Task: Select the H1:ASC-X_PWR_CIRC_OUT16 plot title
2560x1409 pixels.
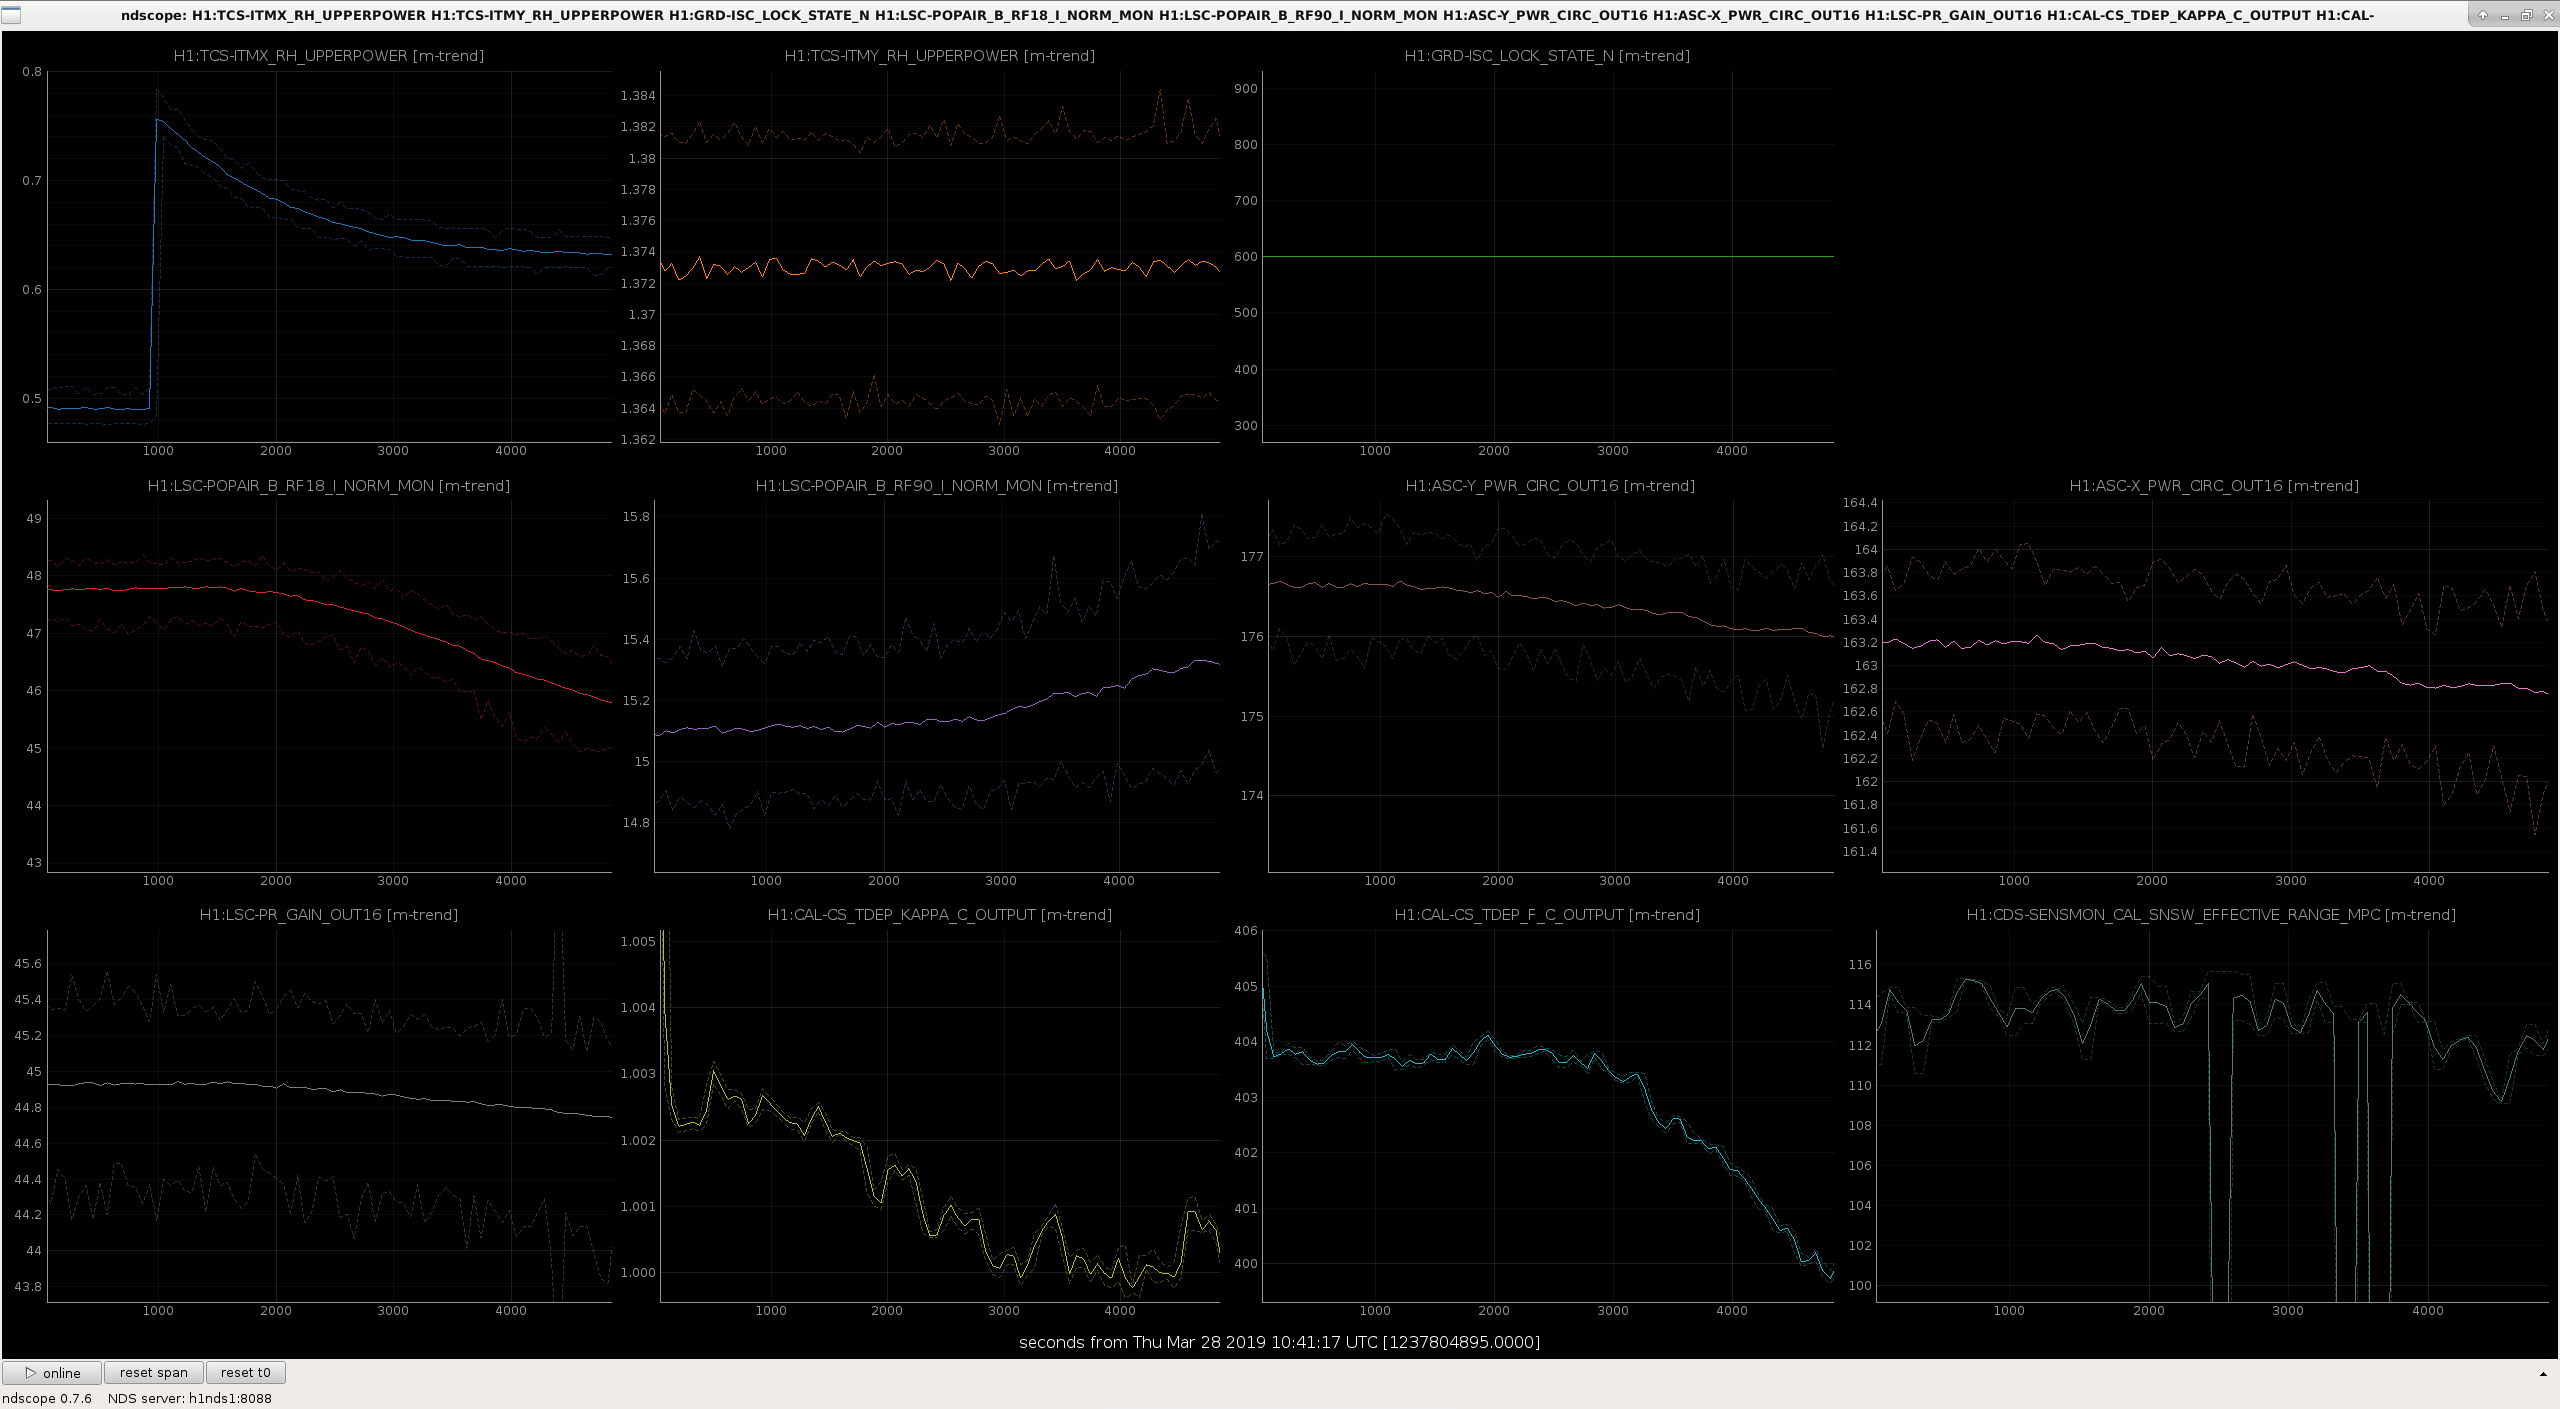Action: [2214, 486]
